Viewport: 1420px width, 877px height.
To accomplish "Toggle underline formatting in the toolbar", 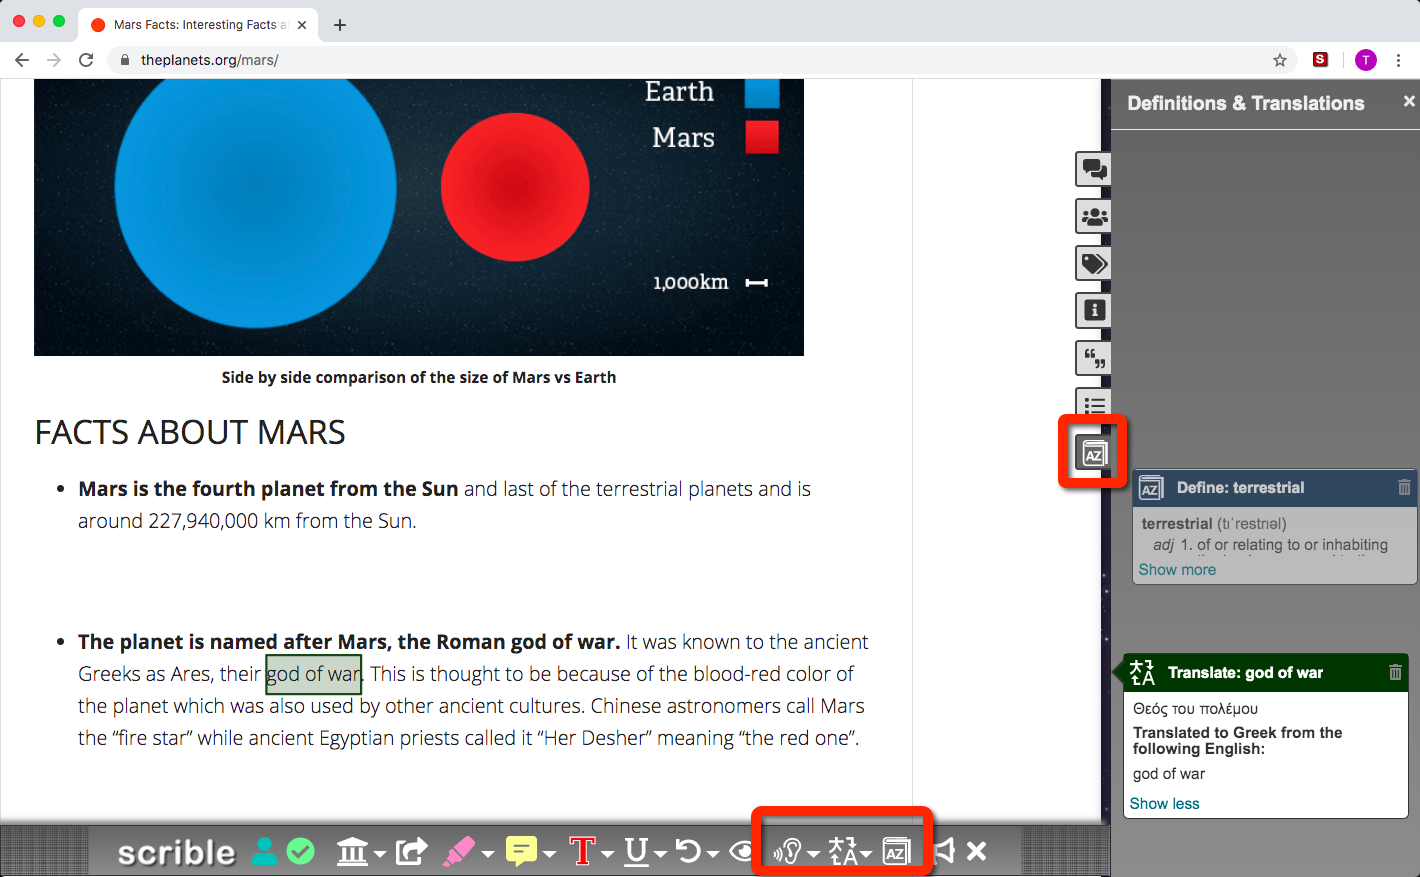I will click(637, 851).
